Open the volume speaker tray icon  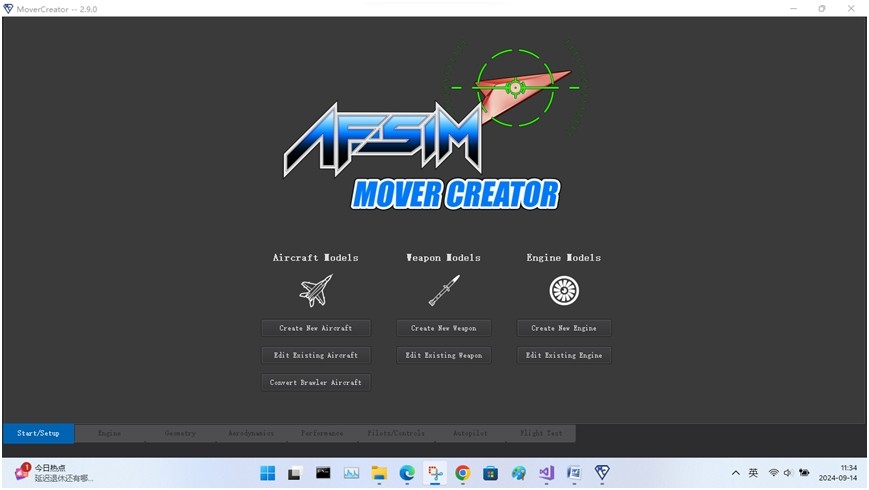click(788, 473)
